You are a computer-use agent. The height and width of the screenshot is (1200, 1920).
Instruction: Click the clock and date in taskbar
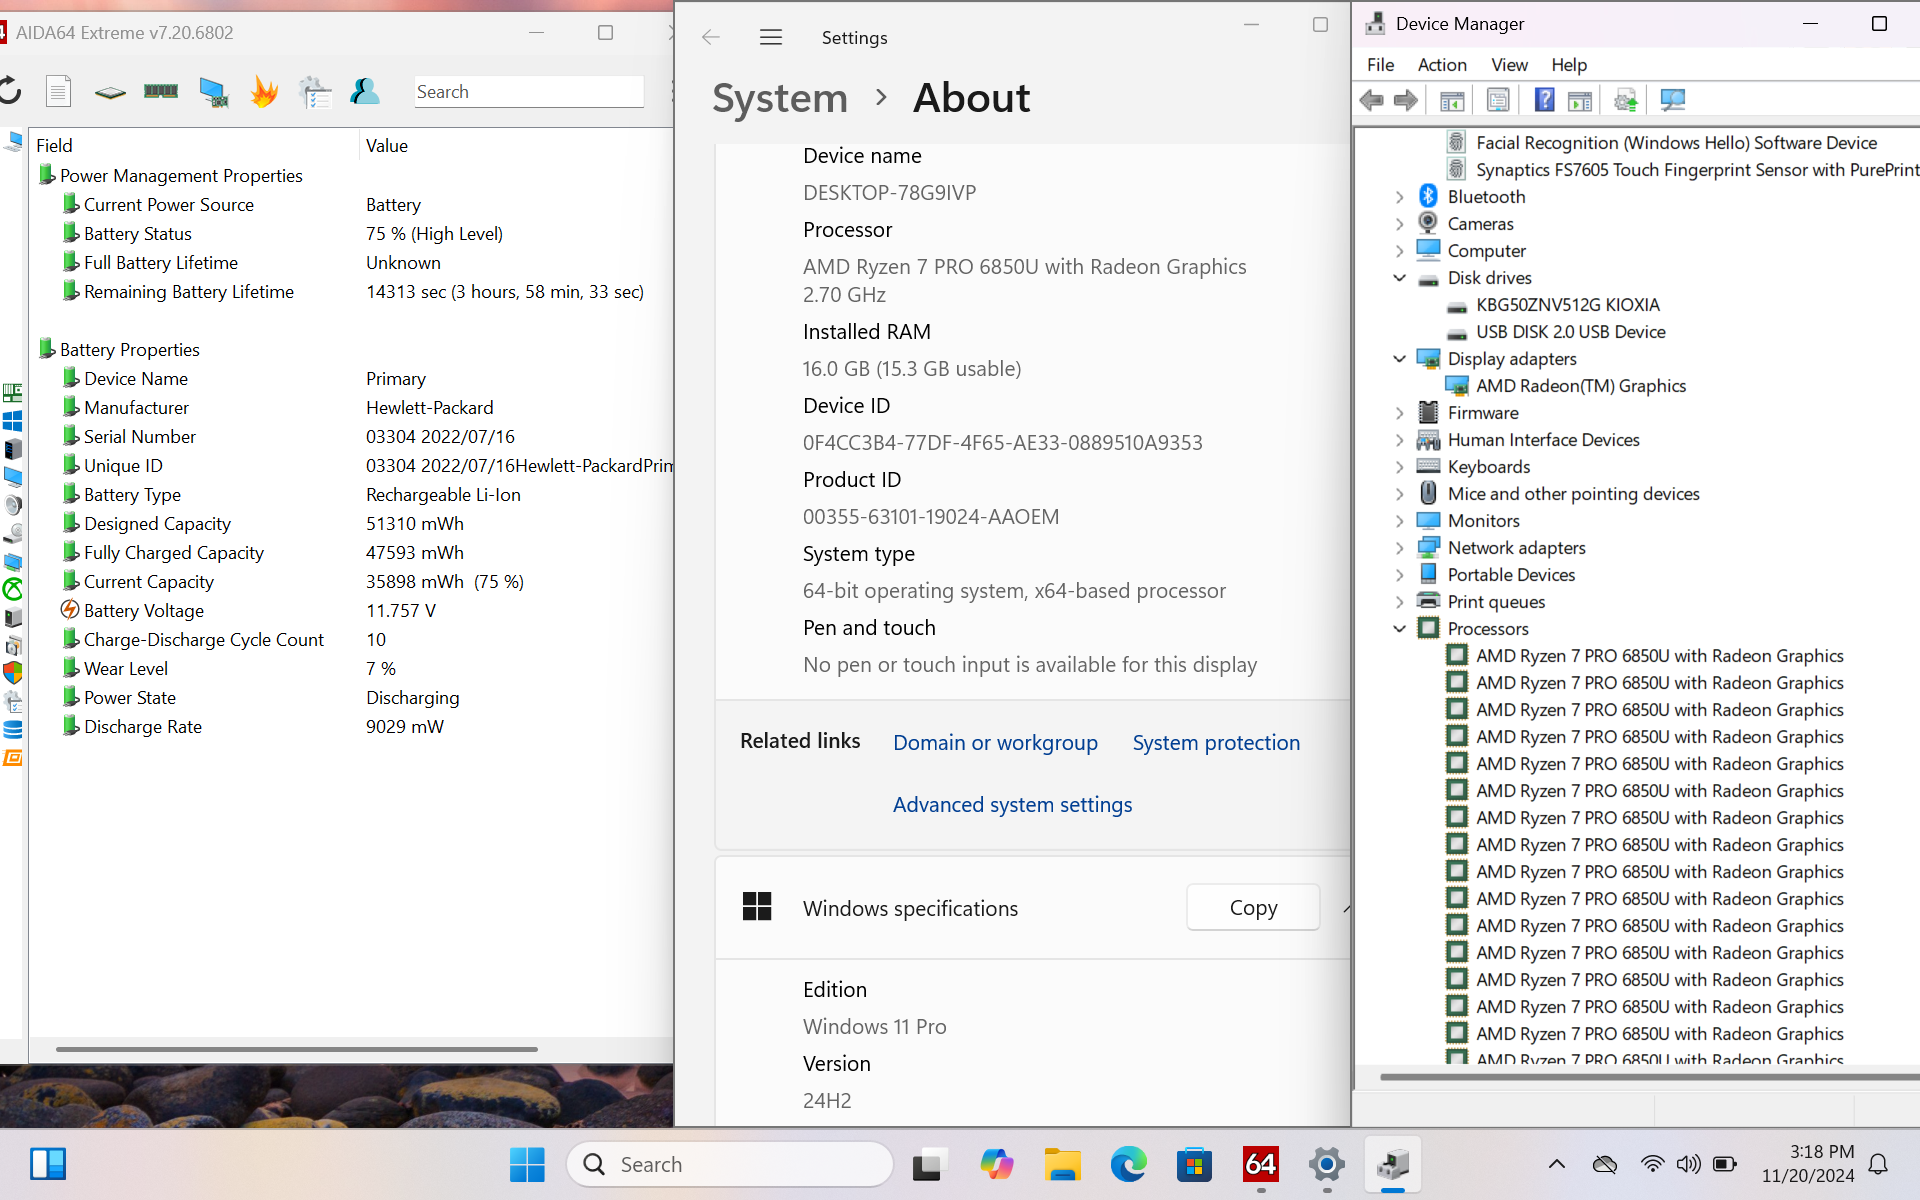1808,1164
